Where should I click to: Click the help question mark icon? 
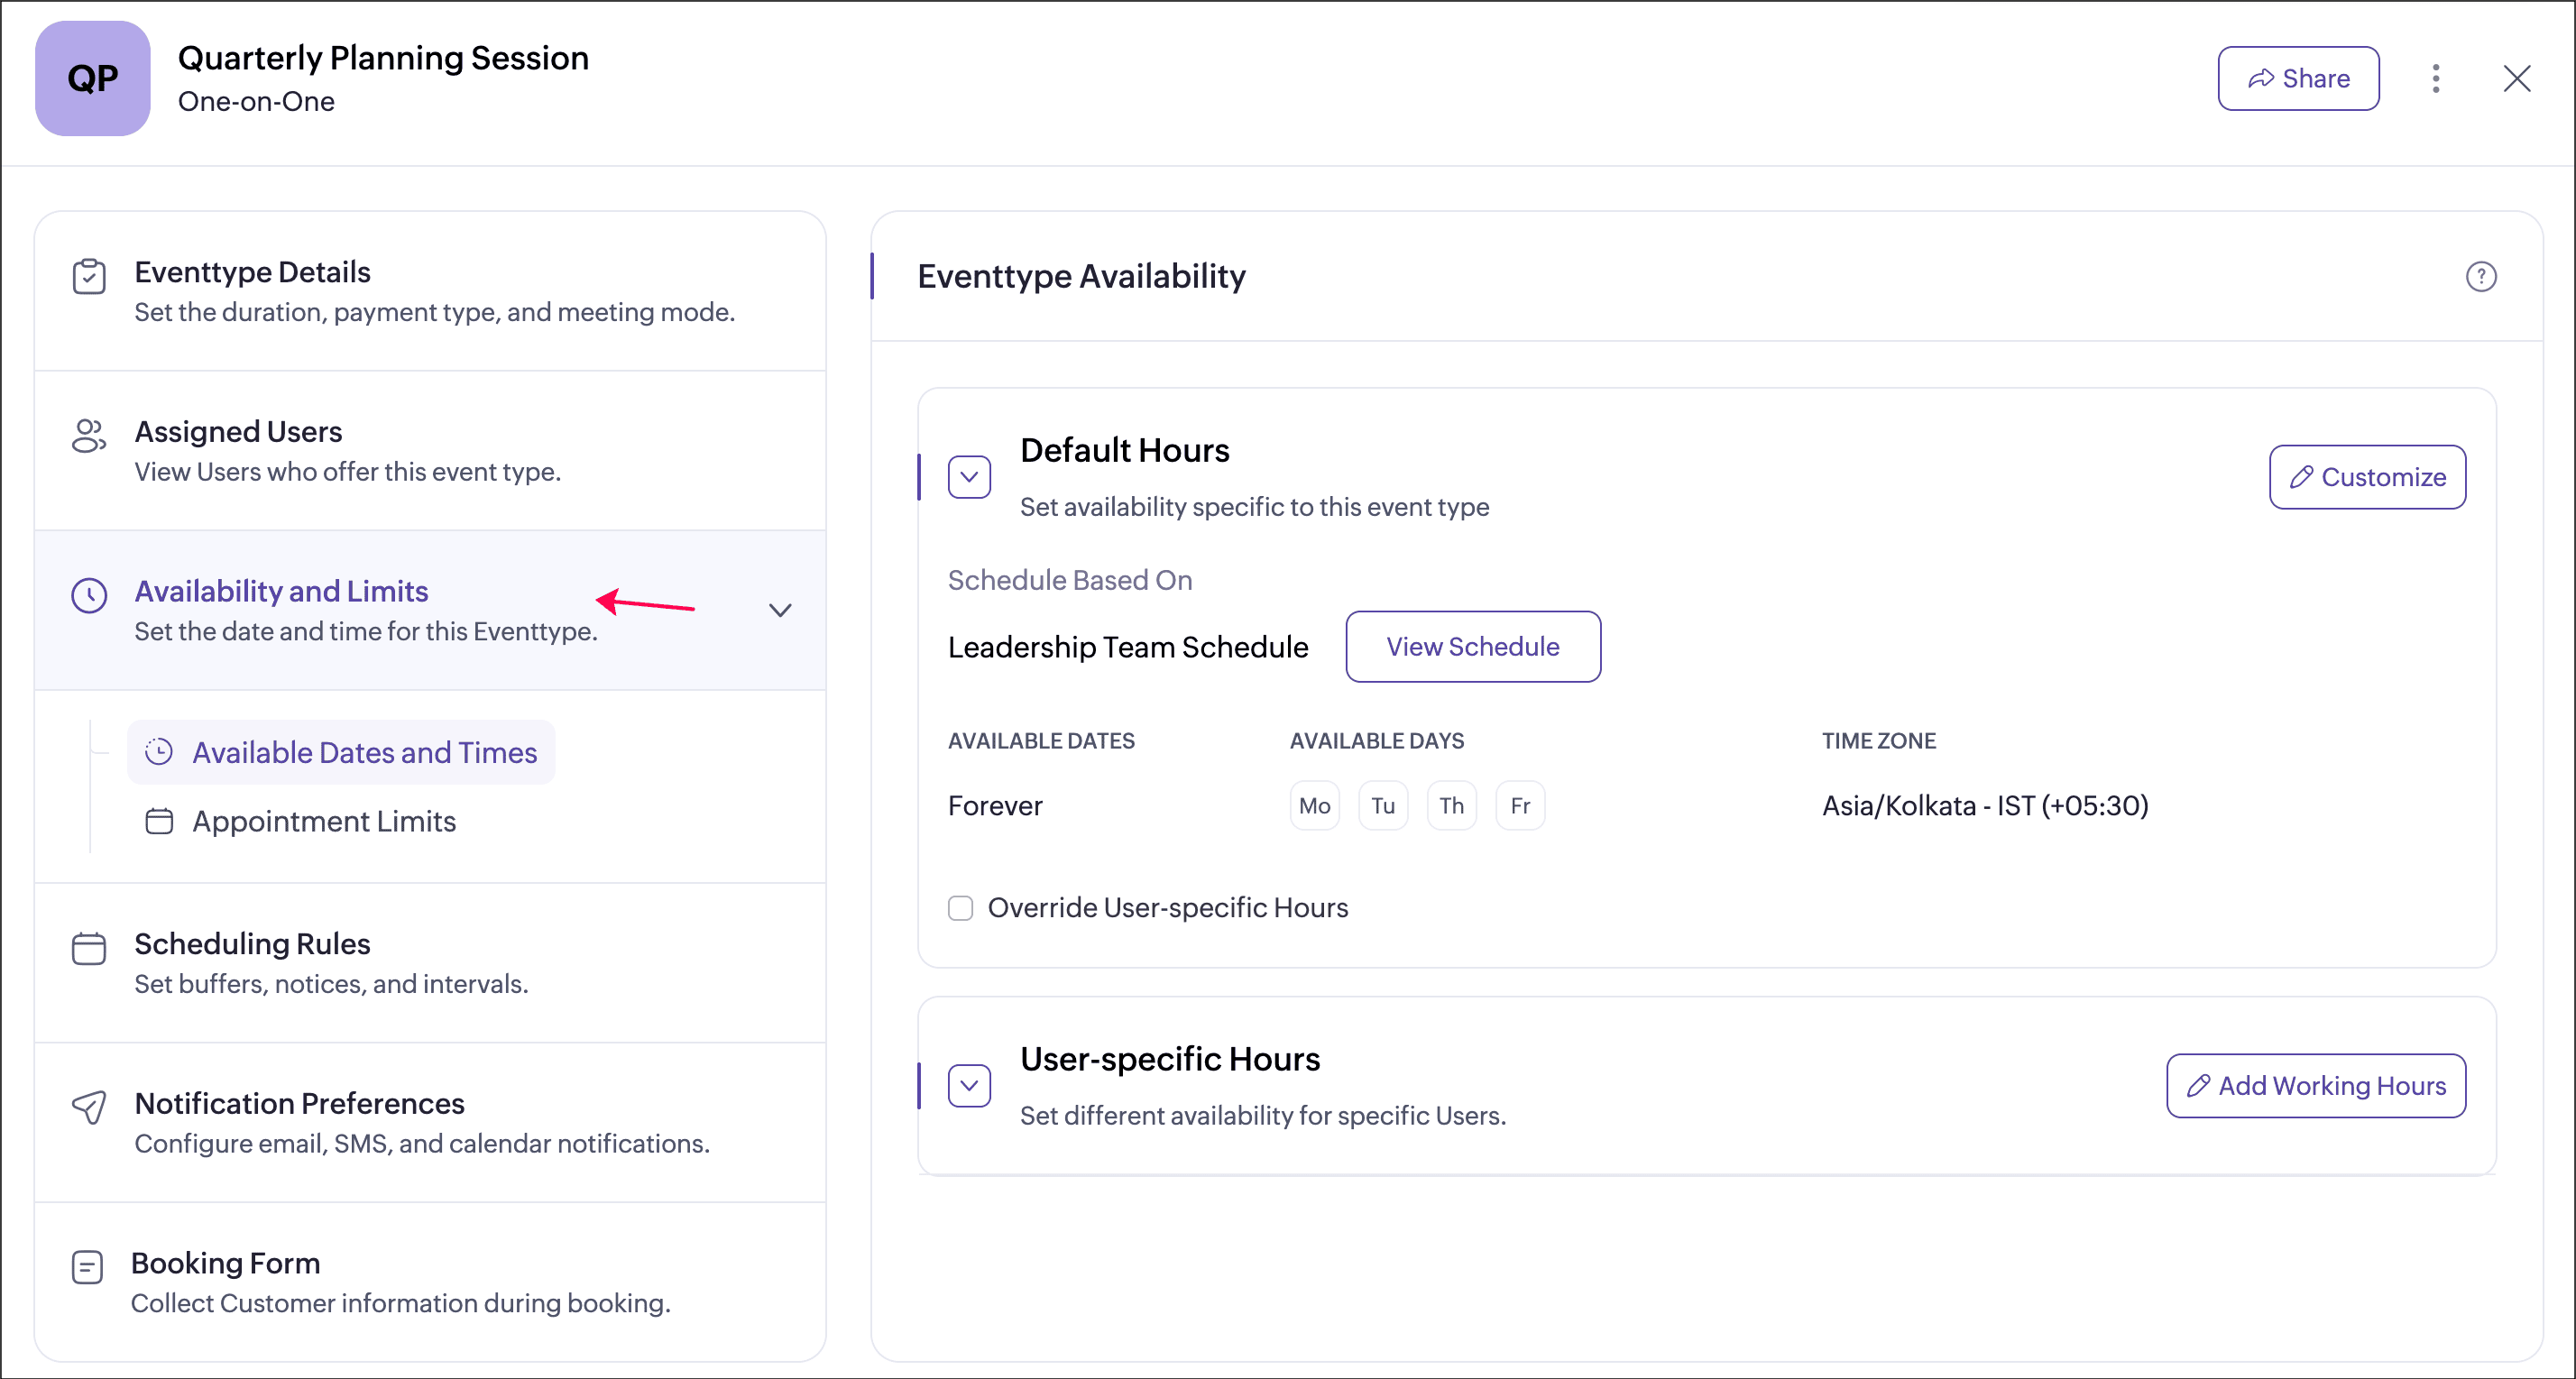coord(2480,276)
